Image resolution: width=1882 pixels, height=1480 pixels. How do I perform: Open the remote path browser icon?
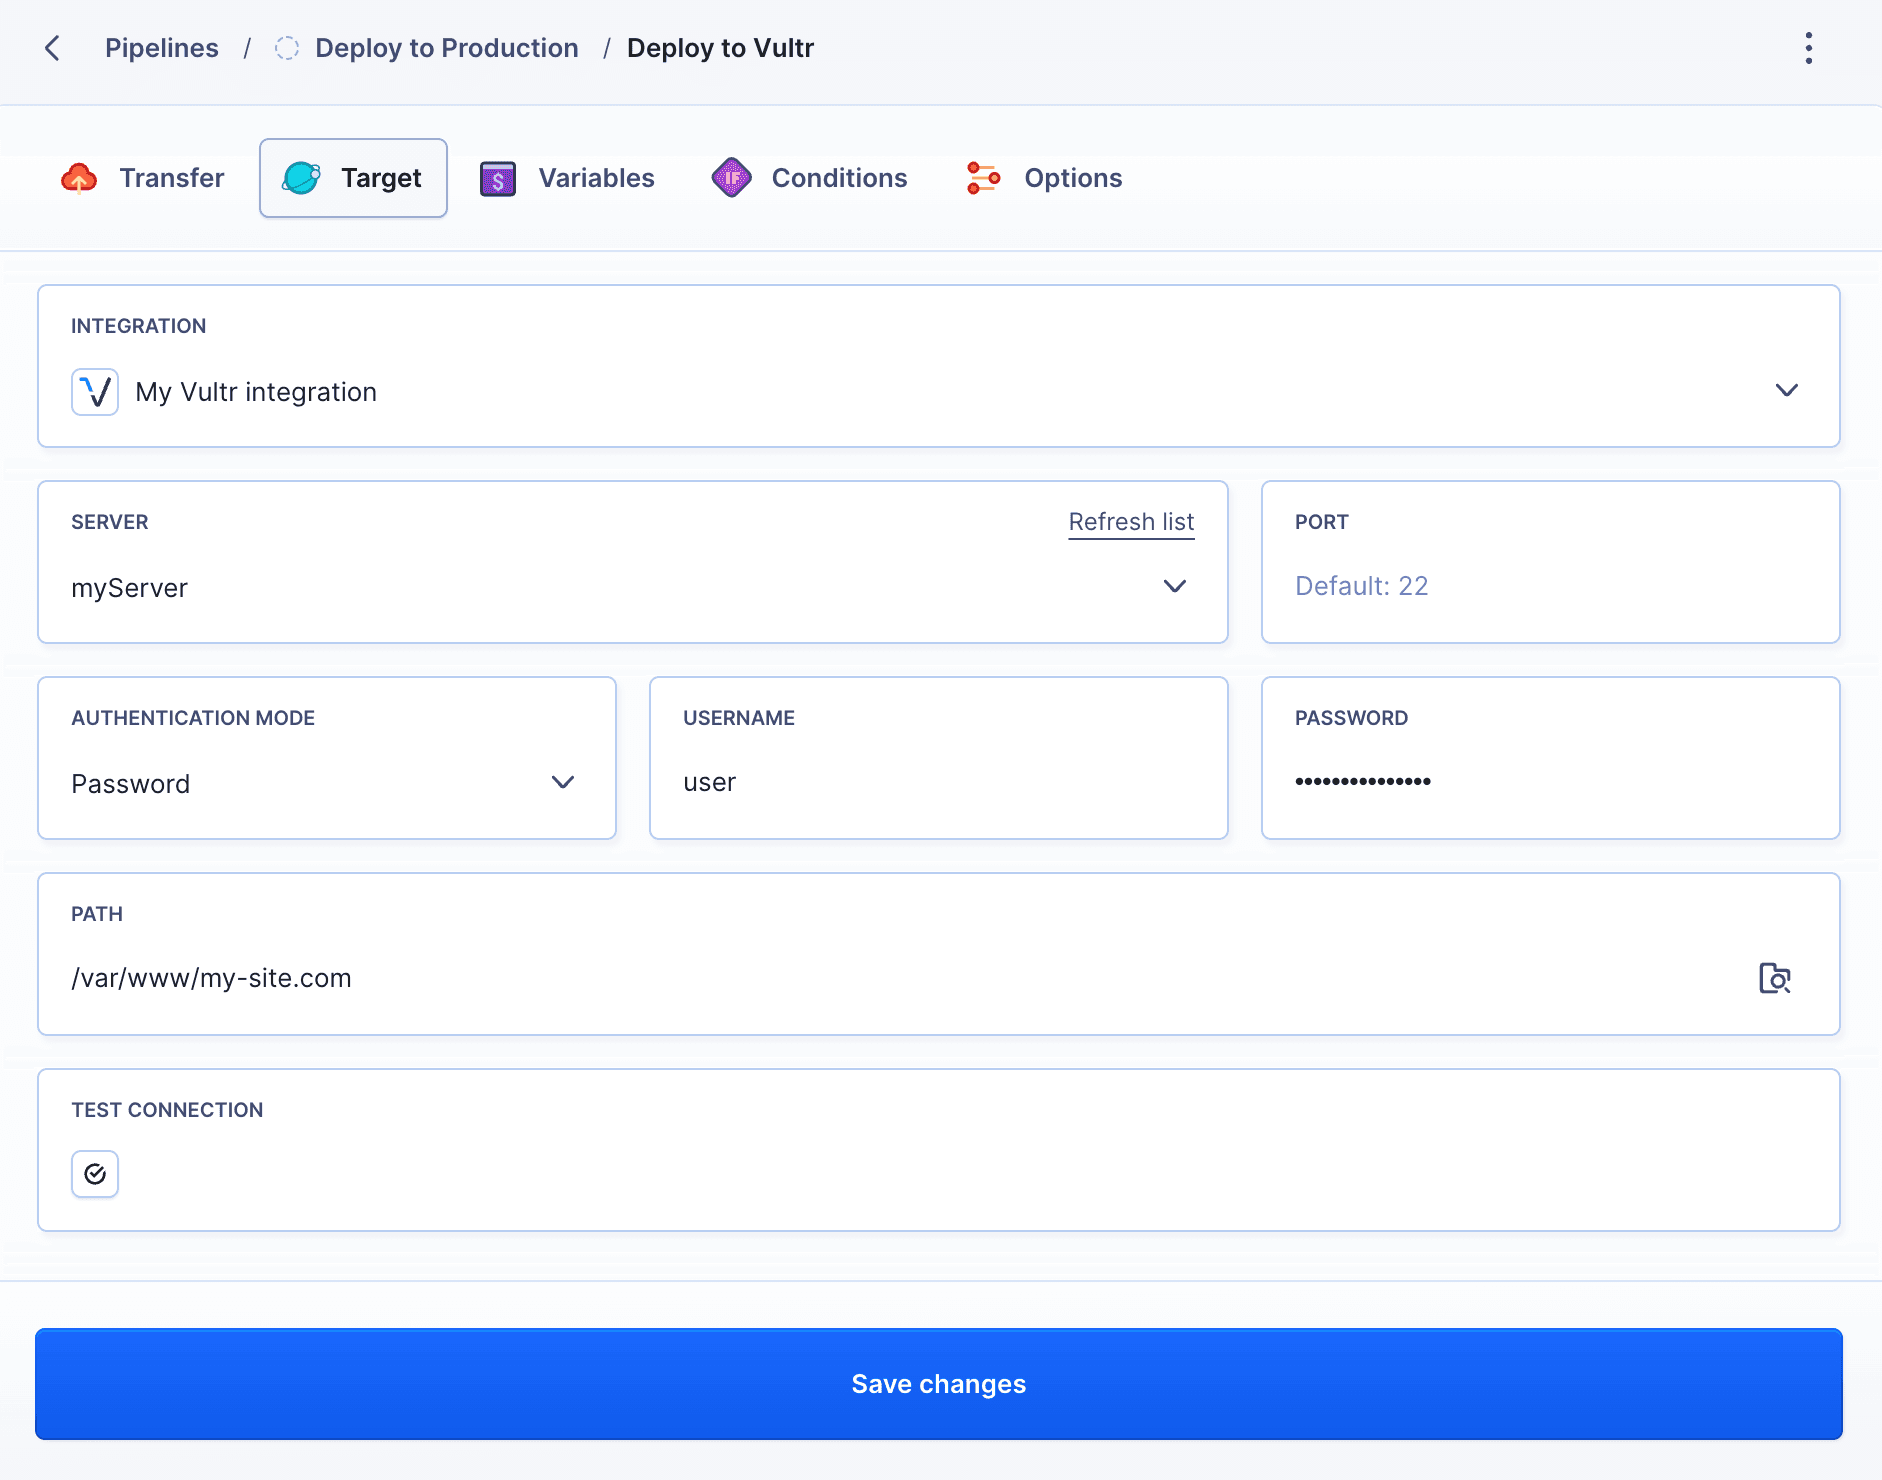tap(1774, 978)
